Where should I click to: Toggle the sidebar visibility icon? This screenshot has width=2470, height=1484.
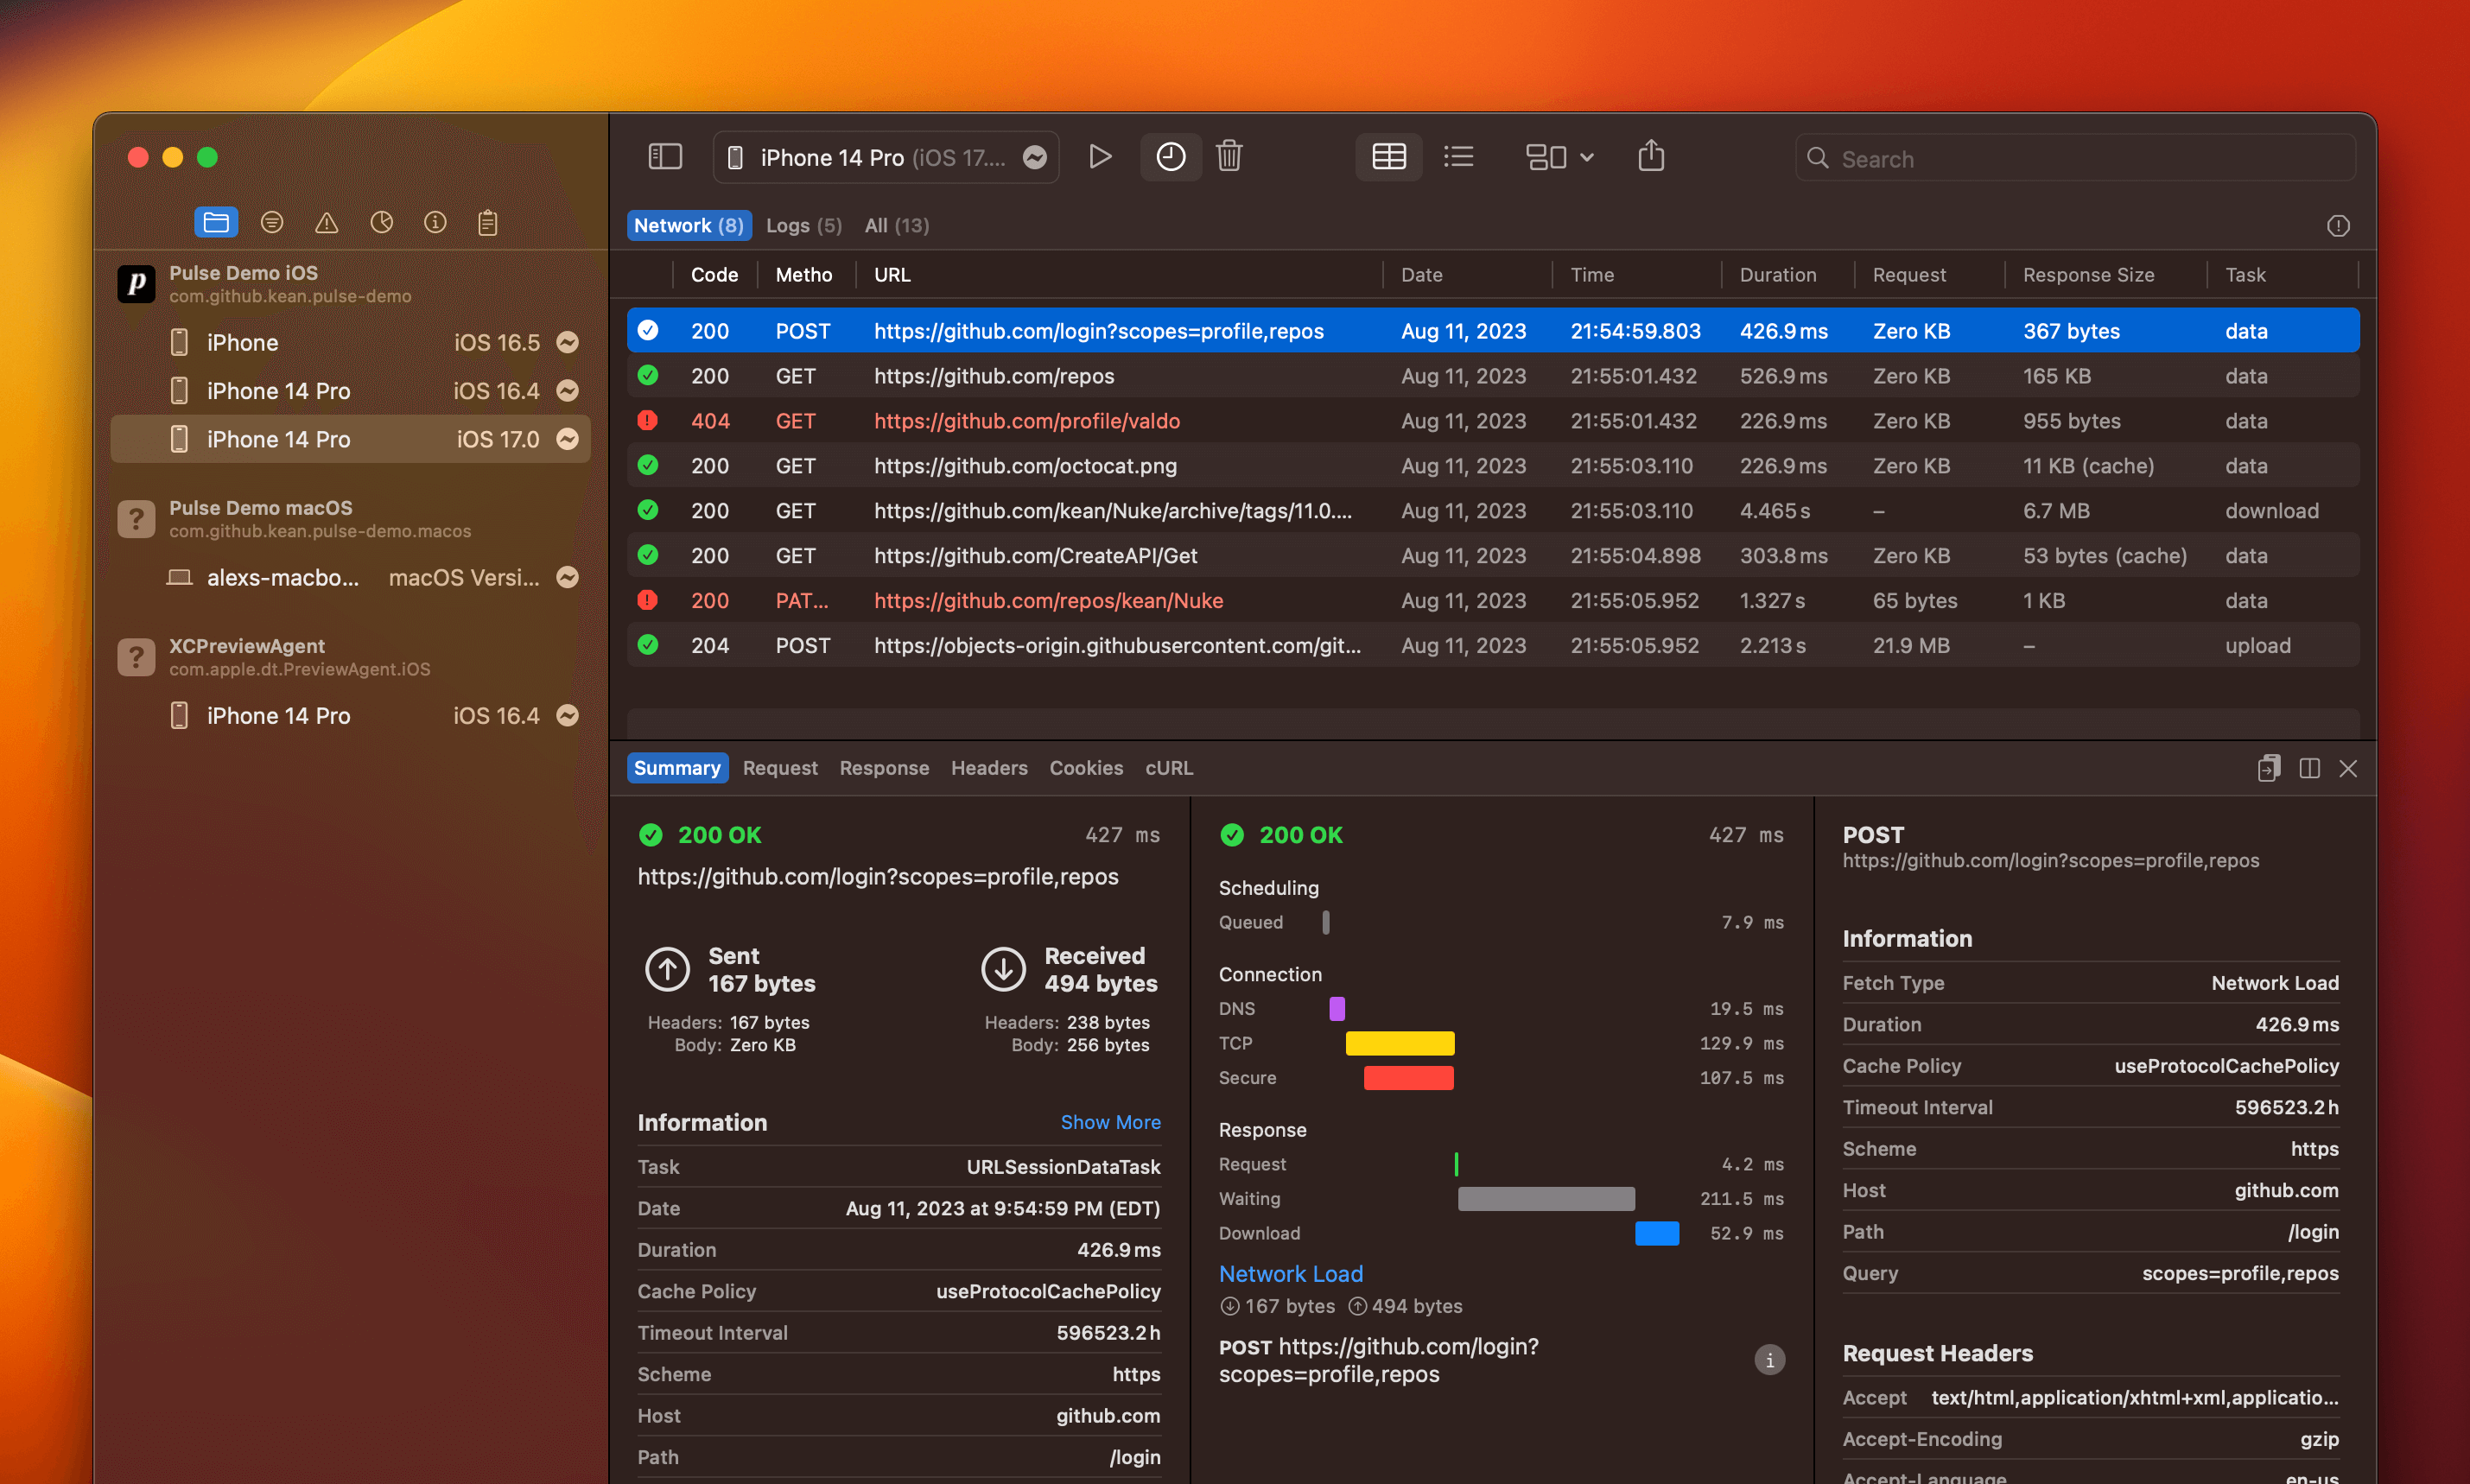pyautogui.click(x=665, y=157)
